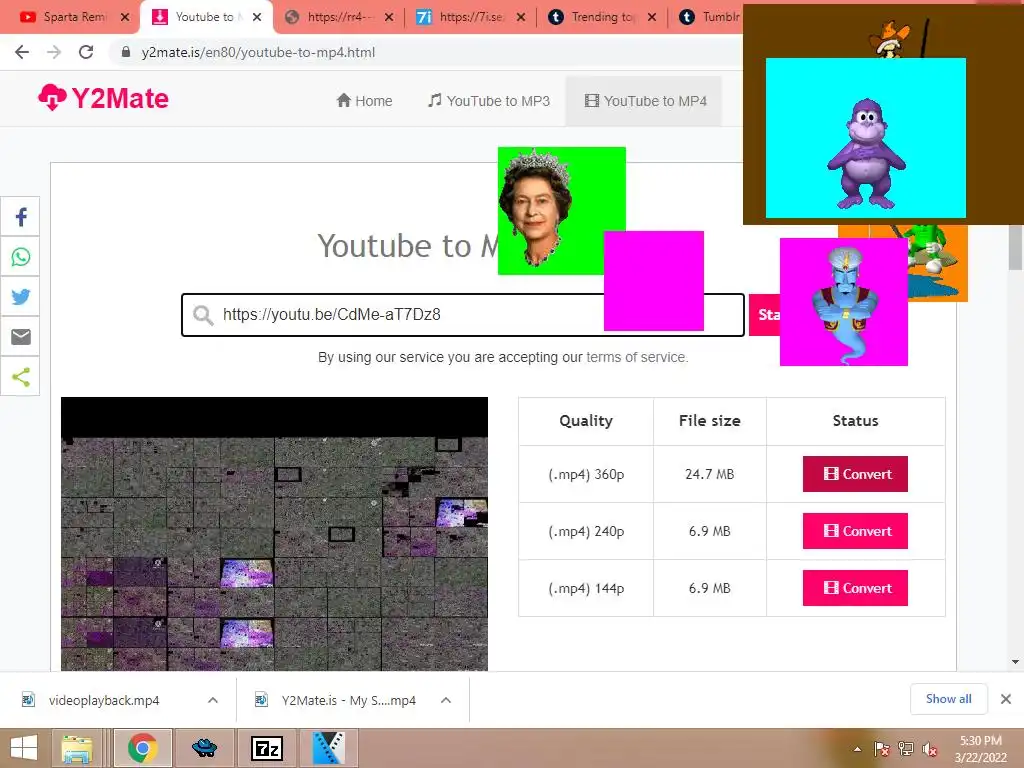Click the (.mp4) 360p quality cell
The width and height of the screenshot is (1024, 768).
click(x=586, y=474)
